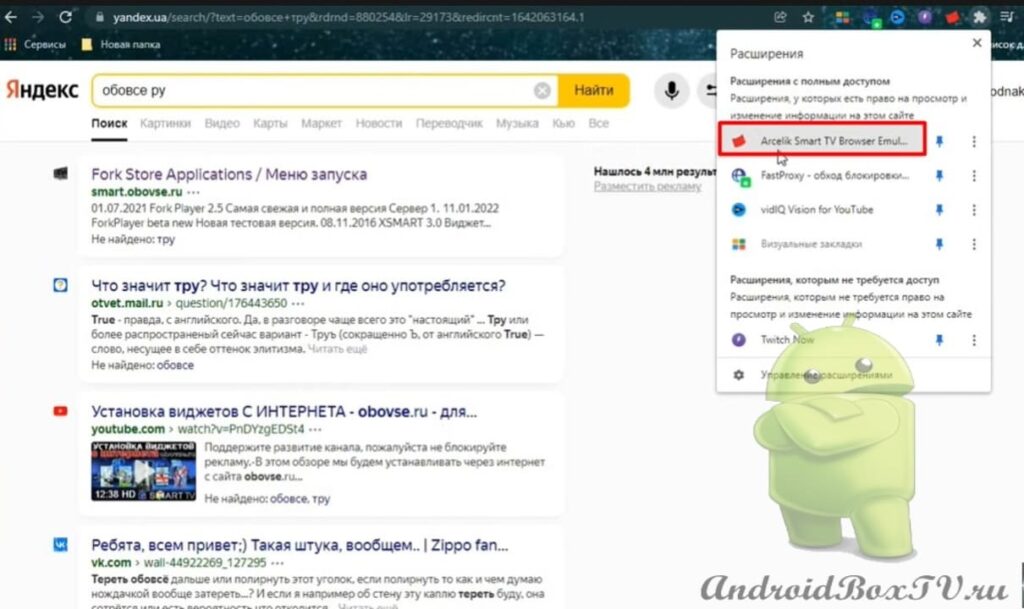
Task: Click the playlist icon at toolbar right edge
Action: 1006,17
